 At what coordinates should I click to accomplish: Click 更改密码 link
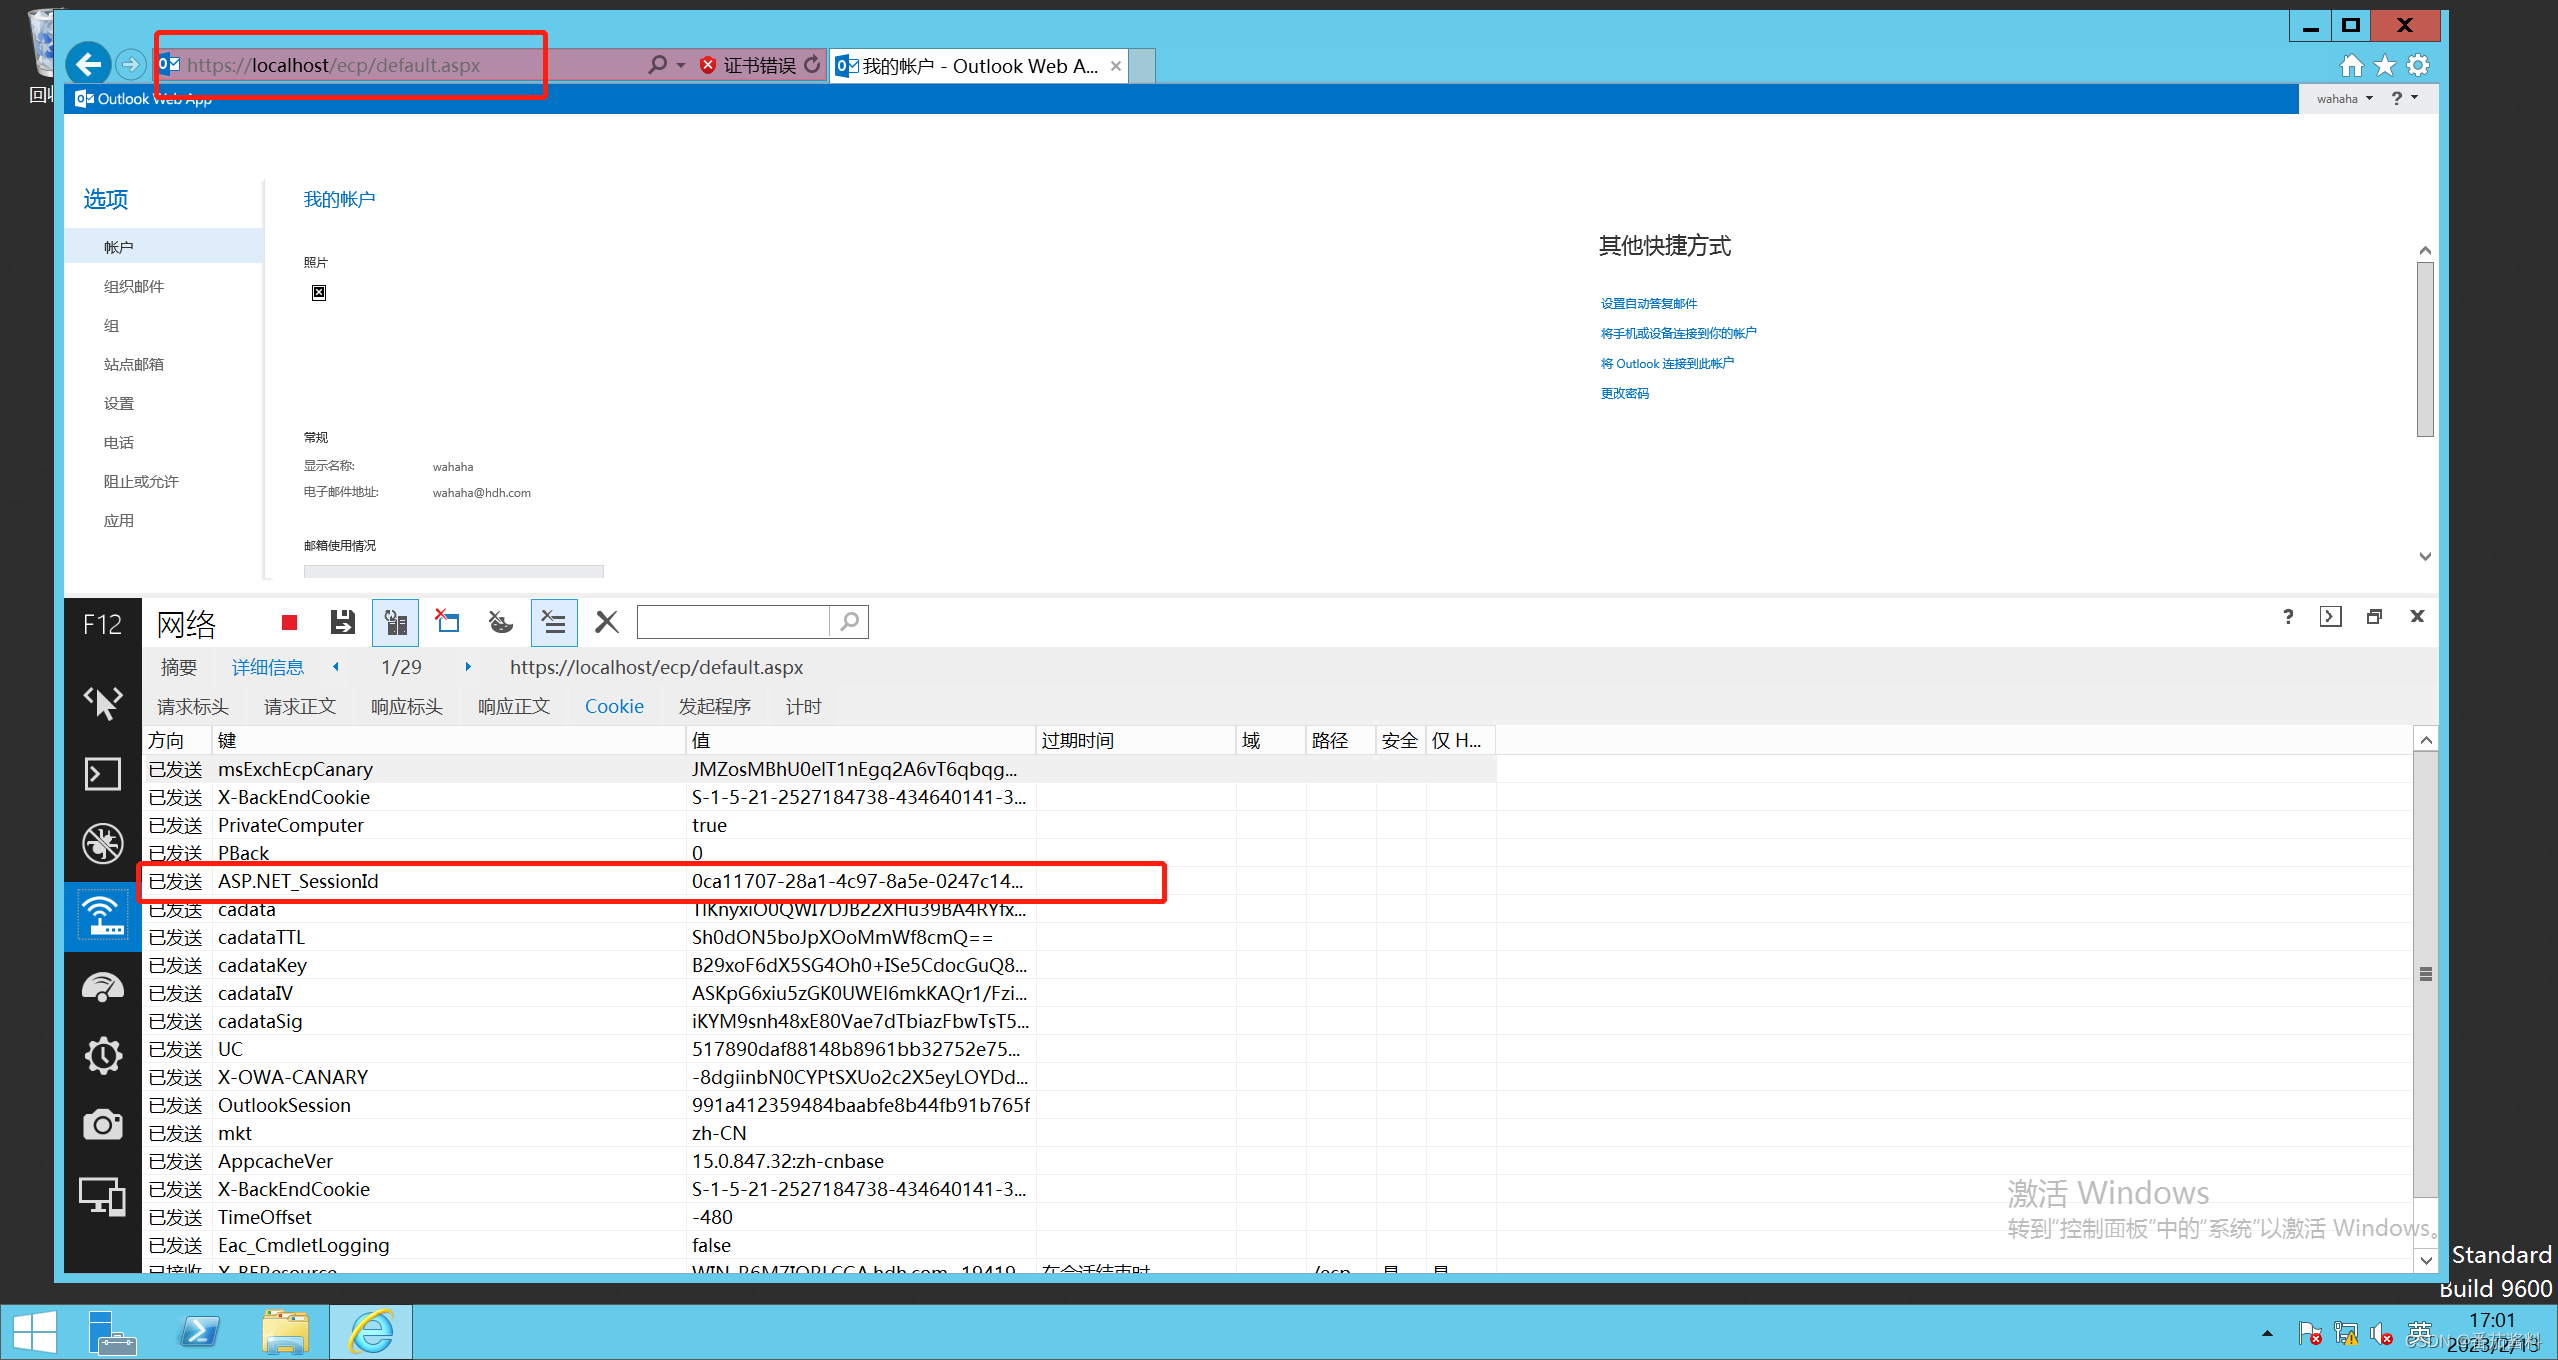click(x=1624, y=393)
